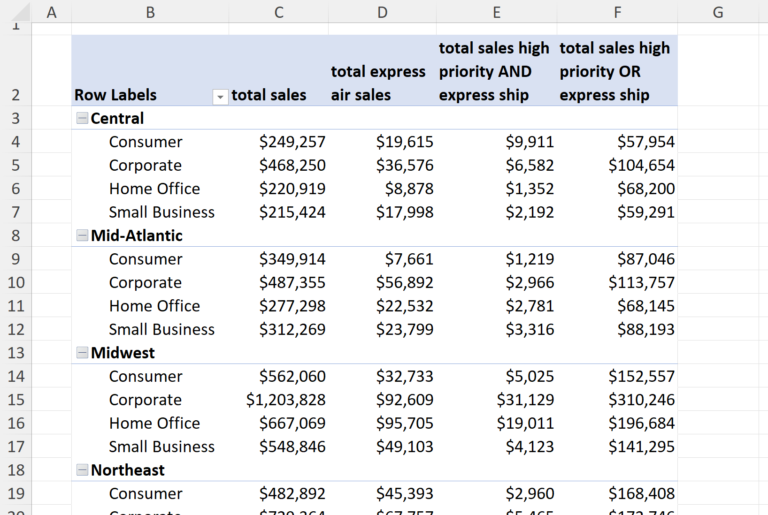This screenshot has height=515, width=768.
Task: Click the Mid-Atlantic Home Office row label
Action: (x=154, y=306)
